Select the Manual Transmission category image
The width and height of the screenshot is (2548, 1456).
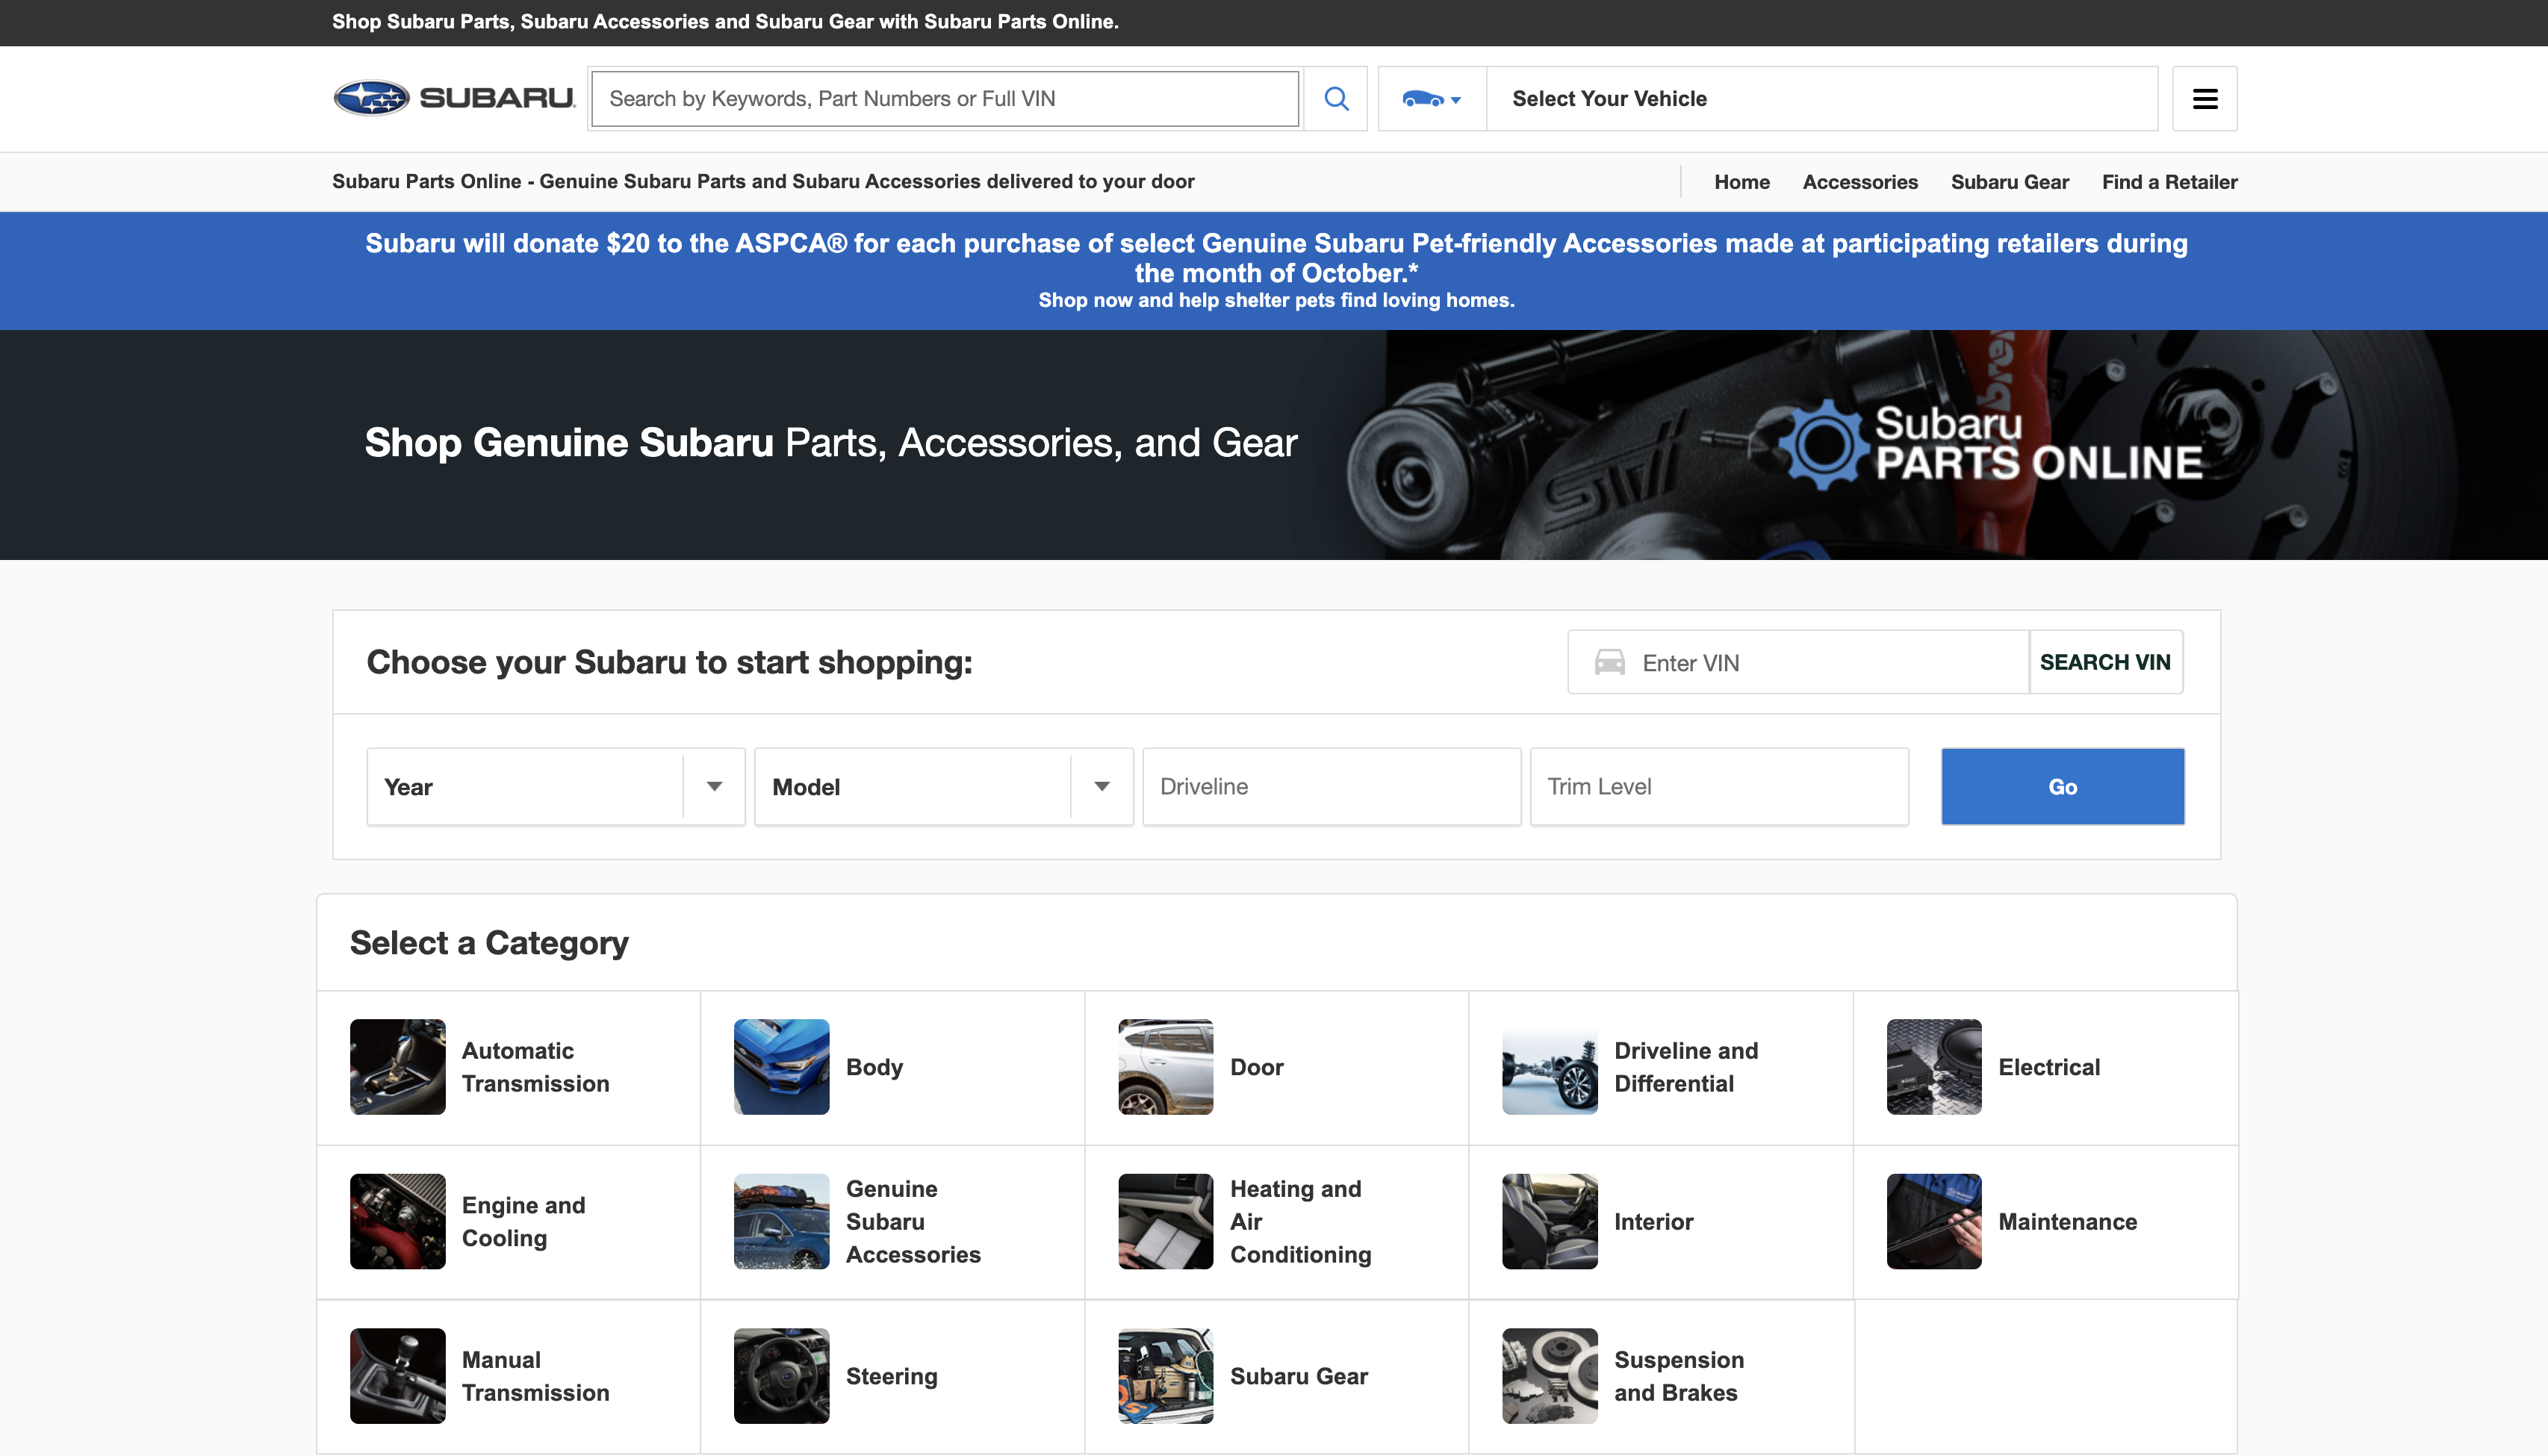[398, 1376]
